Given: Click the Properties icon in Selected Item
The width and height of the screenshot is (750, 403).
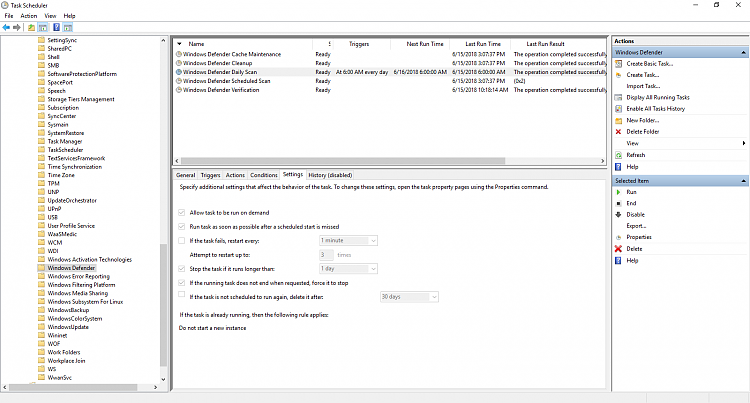Looking at the screenshot, I should point(618,237).
